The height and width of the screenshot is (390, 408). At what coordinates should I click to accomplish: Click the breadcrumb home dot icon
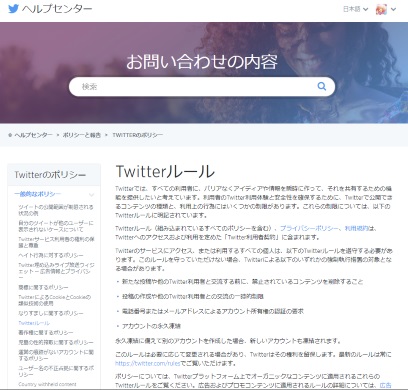tap(10, 135)
